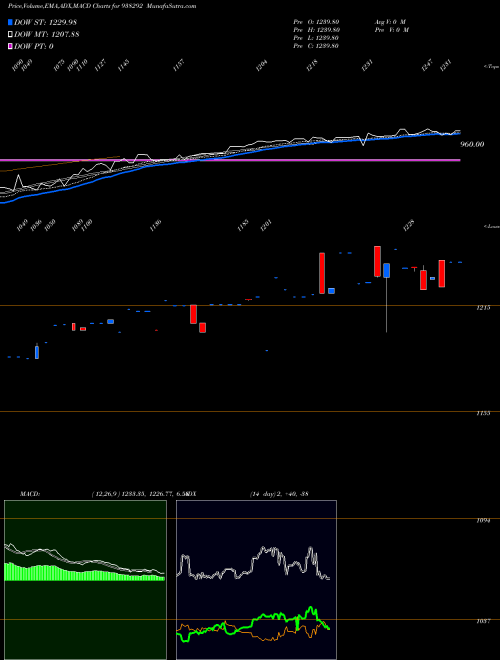Click the 1094 price axis label
Viewport: 500px width, 660px height.
point(483,521)
